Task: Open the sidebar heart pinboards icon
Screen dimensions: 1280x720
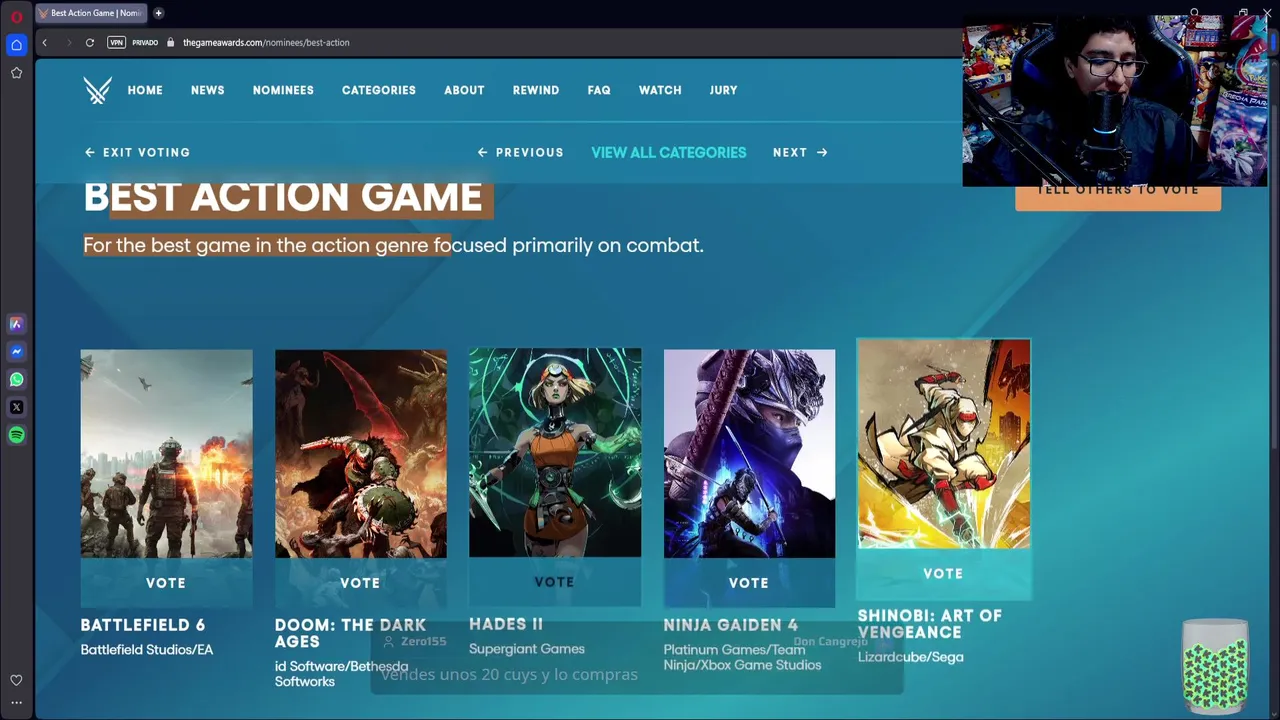Action: click(x=16, y=681)
